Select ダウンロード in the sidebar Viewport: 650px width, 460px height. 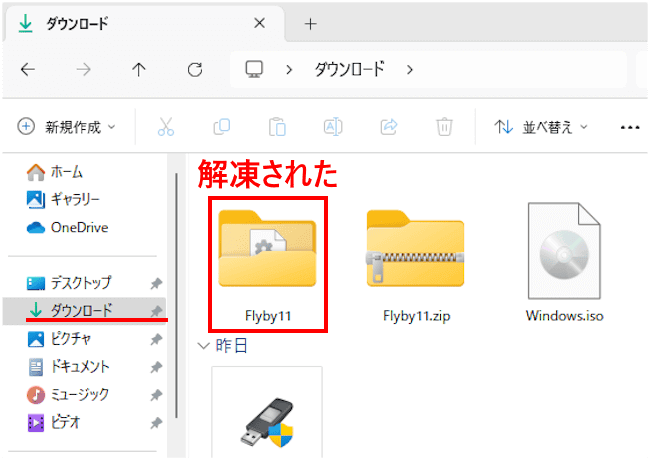click(84, 310)
